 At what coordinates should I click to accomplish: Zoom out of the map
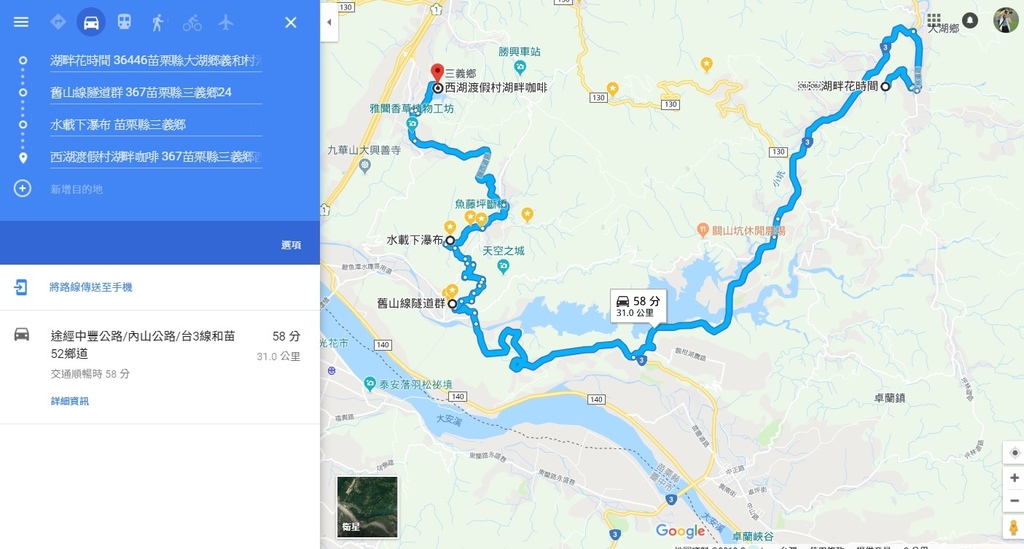click(x=1014, y=501)
